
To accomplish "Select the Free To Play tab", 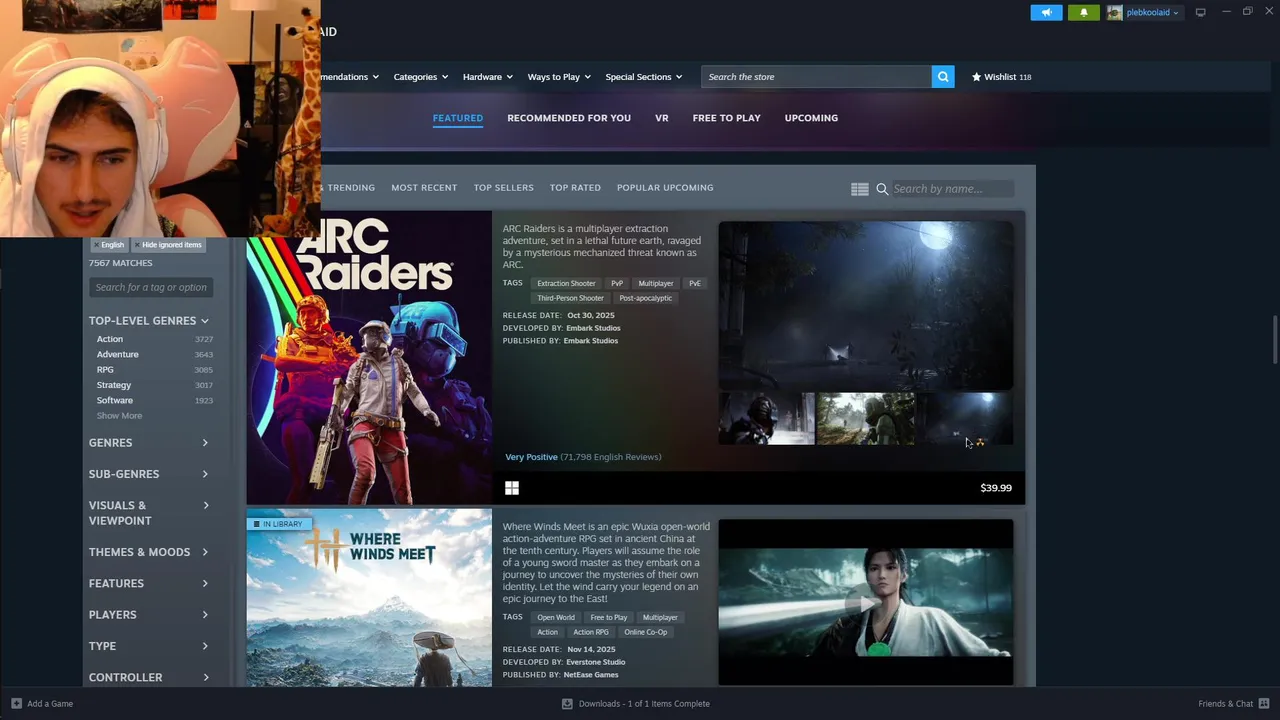I will pos(726,118).
